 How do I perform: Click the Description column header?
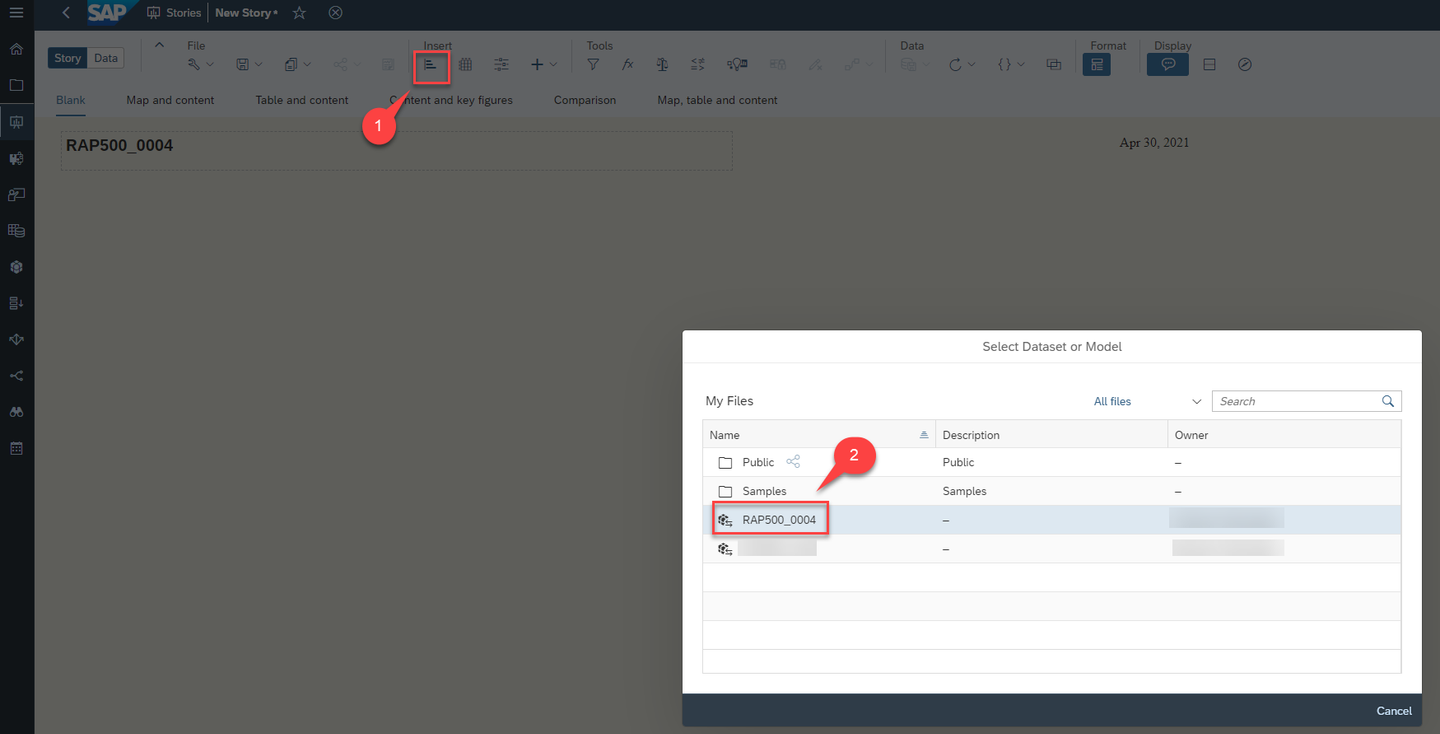tap(1051, 435)
